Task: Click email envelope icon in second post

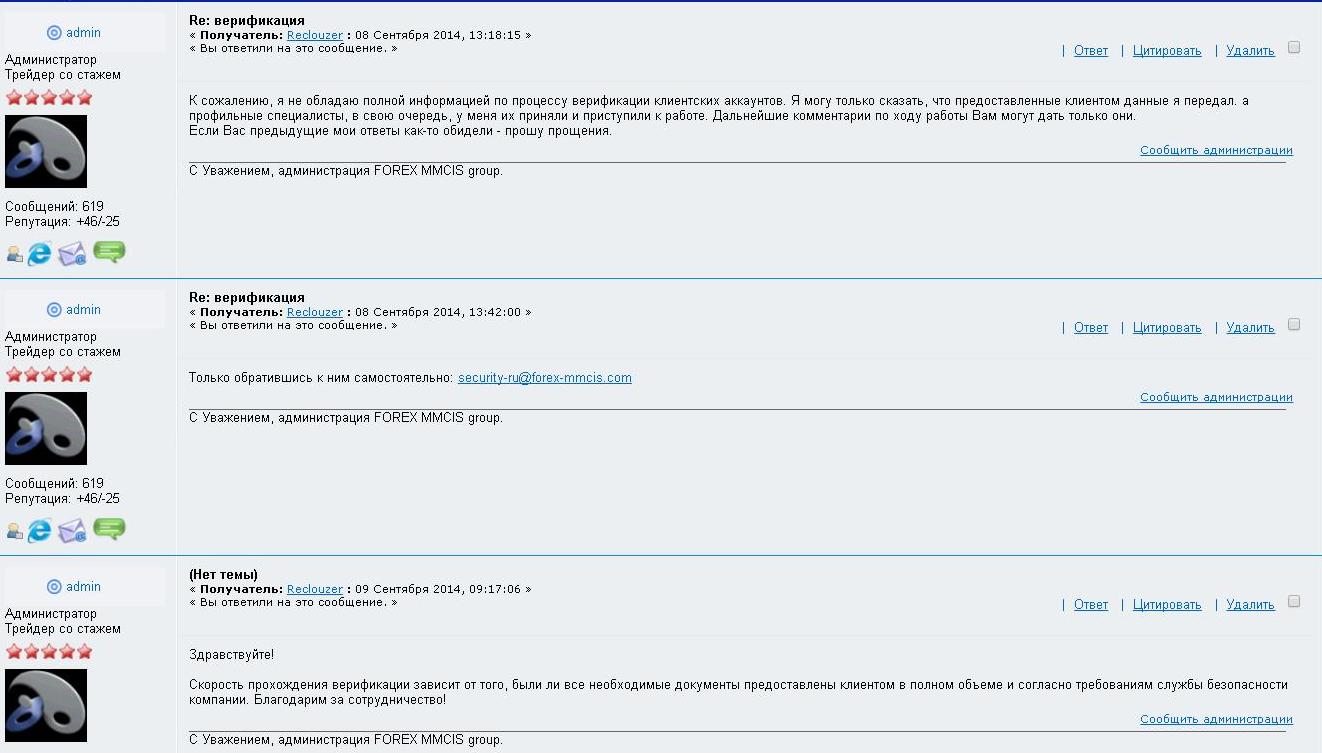Action: [72, 531]
